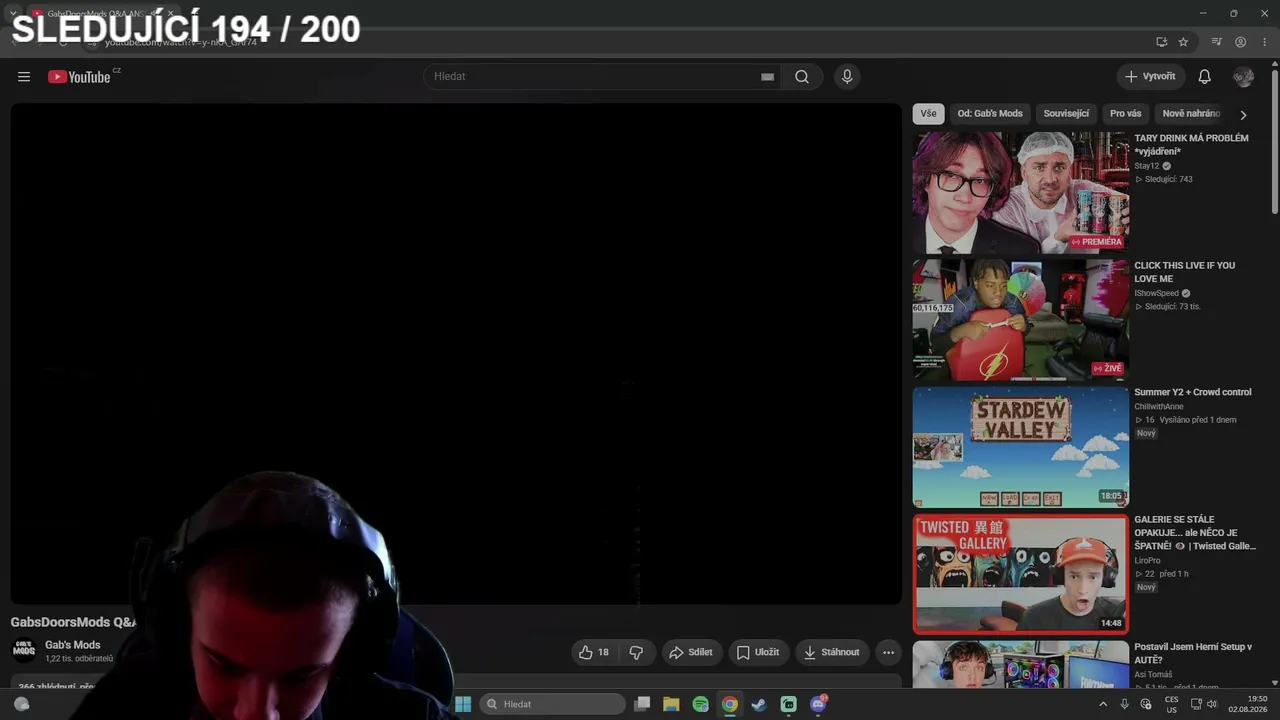Show hidden system tray icons
Viewport: 1280px width, 720px height.
1103,704
